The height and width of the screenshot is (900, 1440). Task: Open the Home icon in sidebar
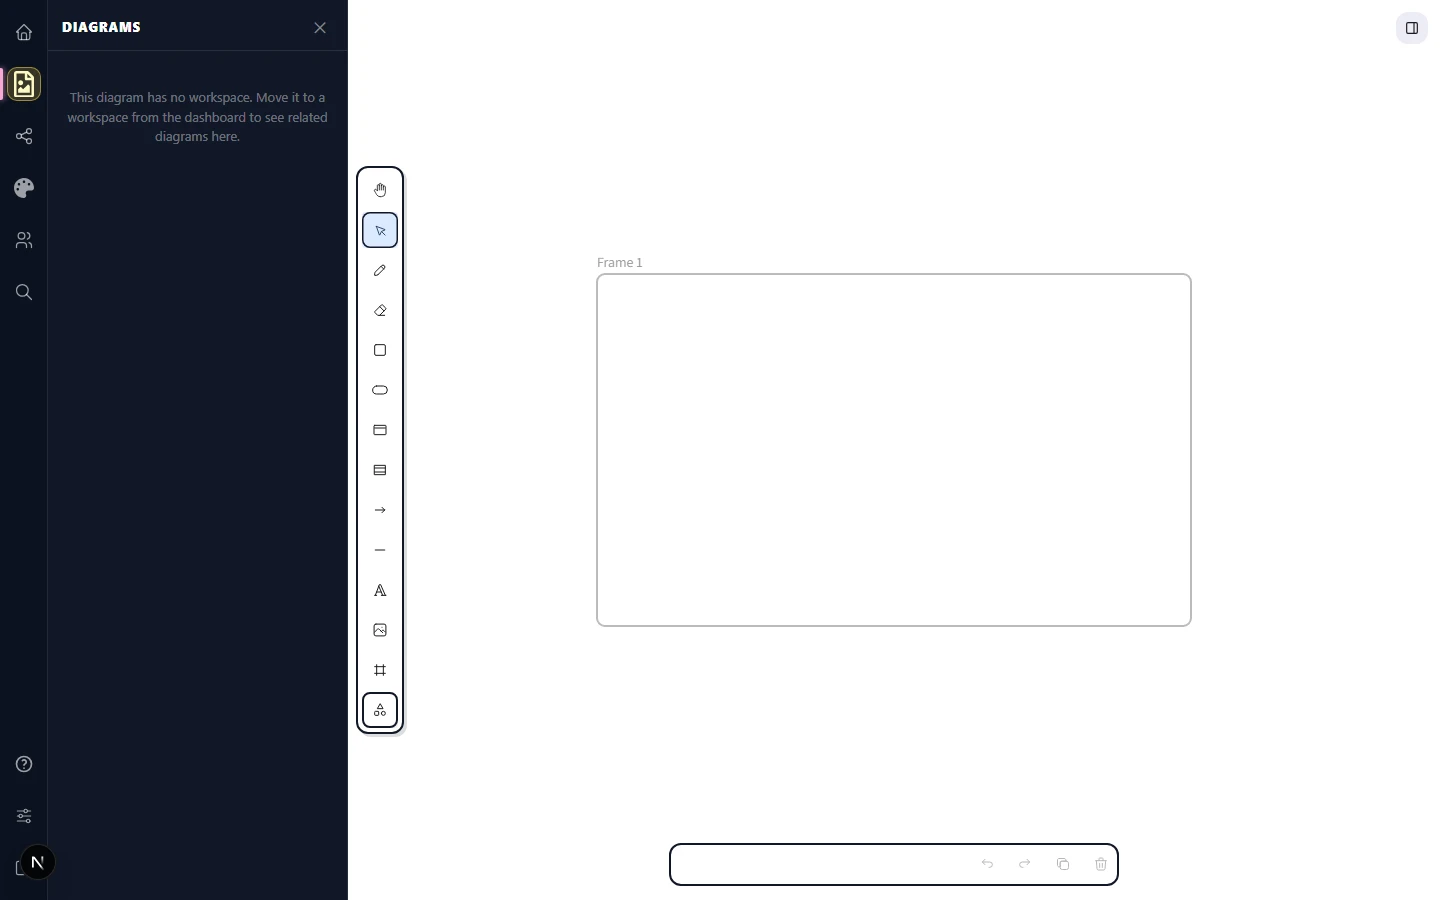click(24, 32)
